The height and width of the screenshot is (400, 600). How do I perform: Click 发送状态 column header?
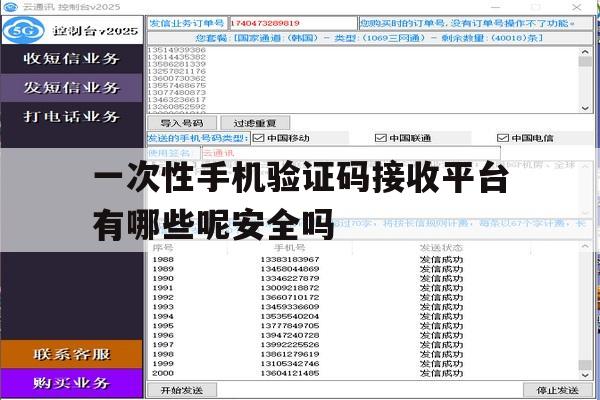tap(441, 248)
